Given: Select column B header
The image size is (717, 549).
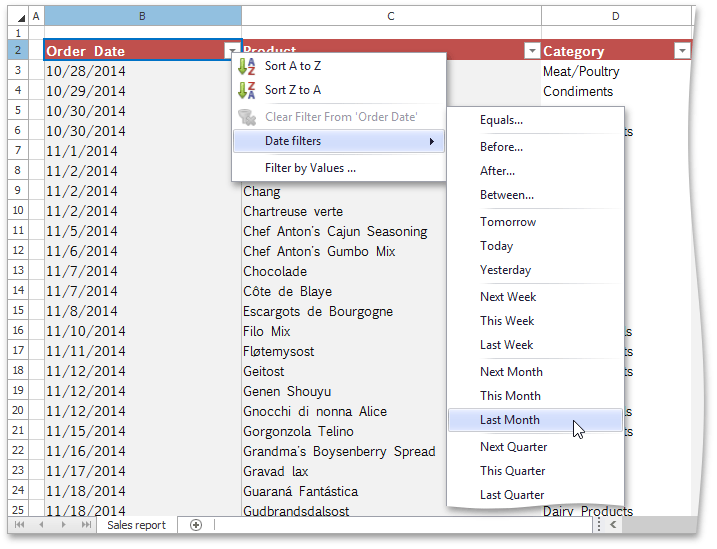Looking at the screenshot, I should [x=143, y=16].
